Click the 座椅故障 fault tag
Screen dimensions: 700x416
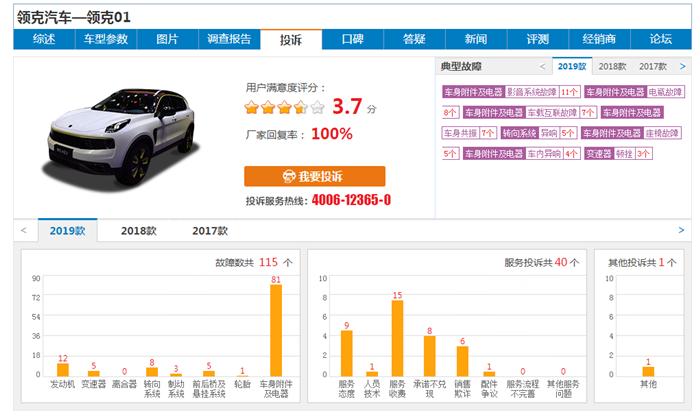[631, 133]
